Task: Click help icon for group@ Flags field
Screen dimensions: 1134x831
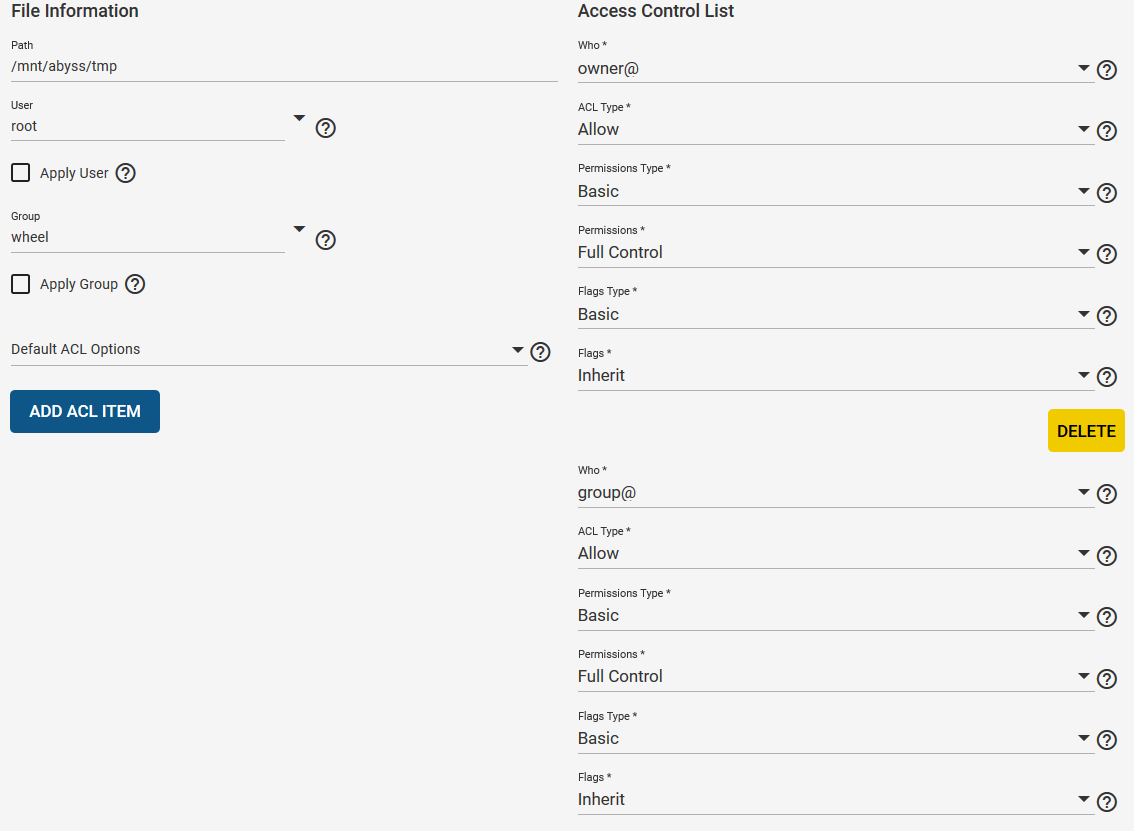Action: (x=1106, y=802)
